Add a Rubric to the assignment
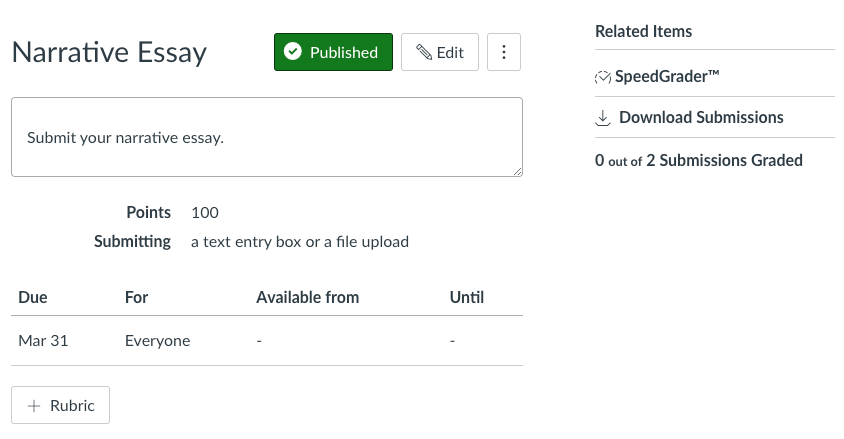Viewport: 844px width, 439px height. (x=60, y=405)
